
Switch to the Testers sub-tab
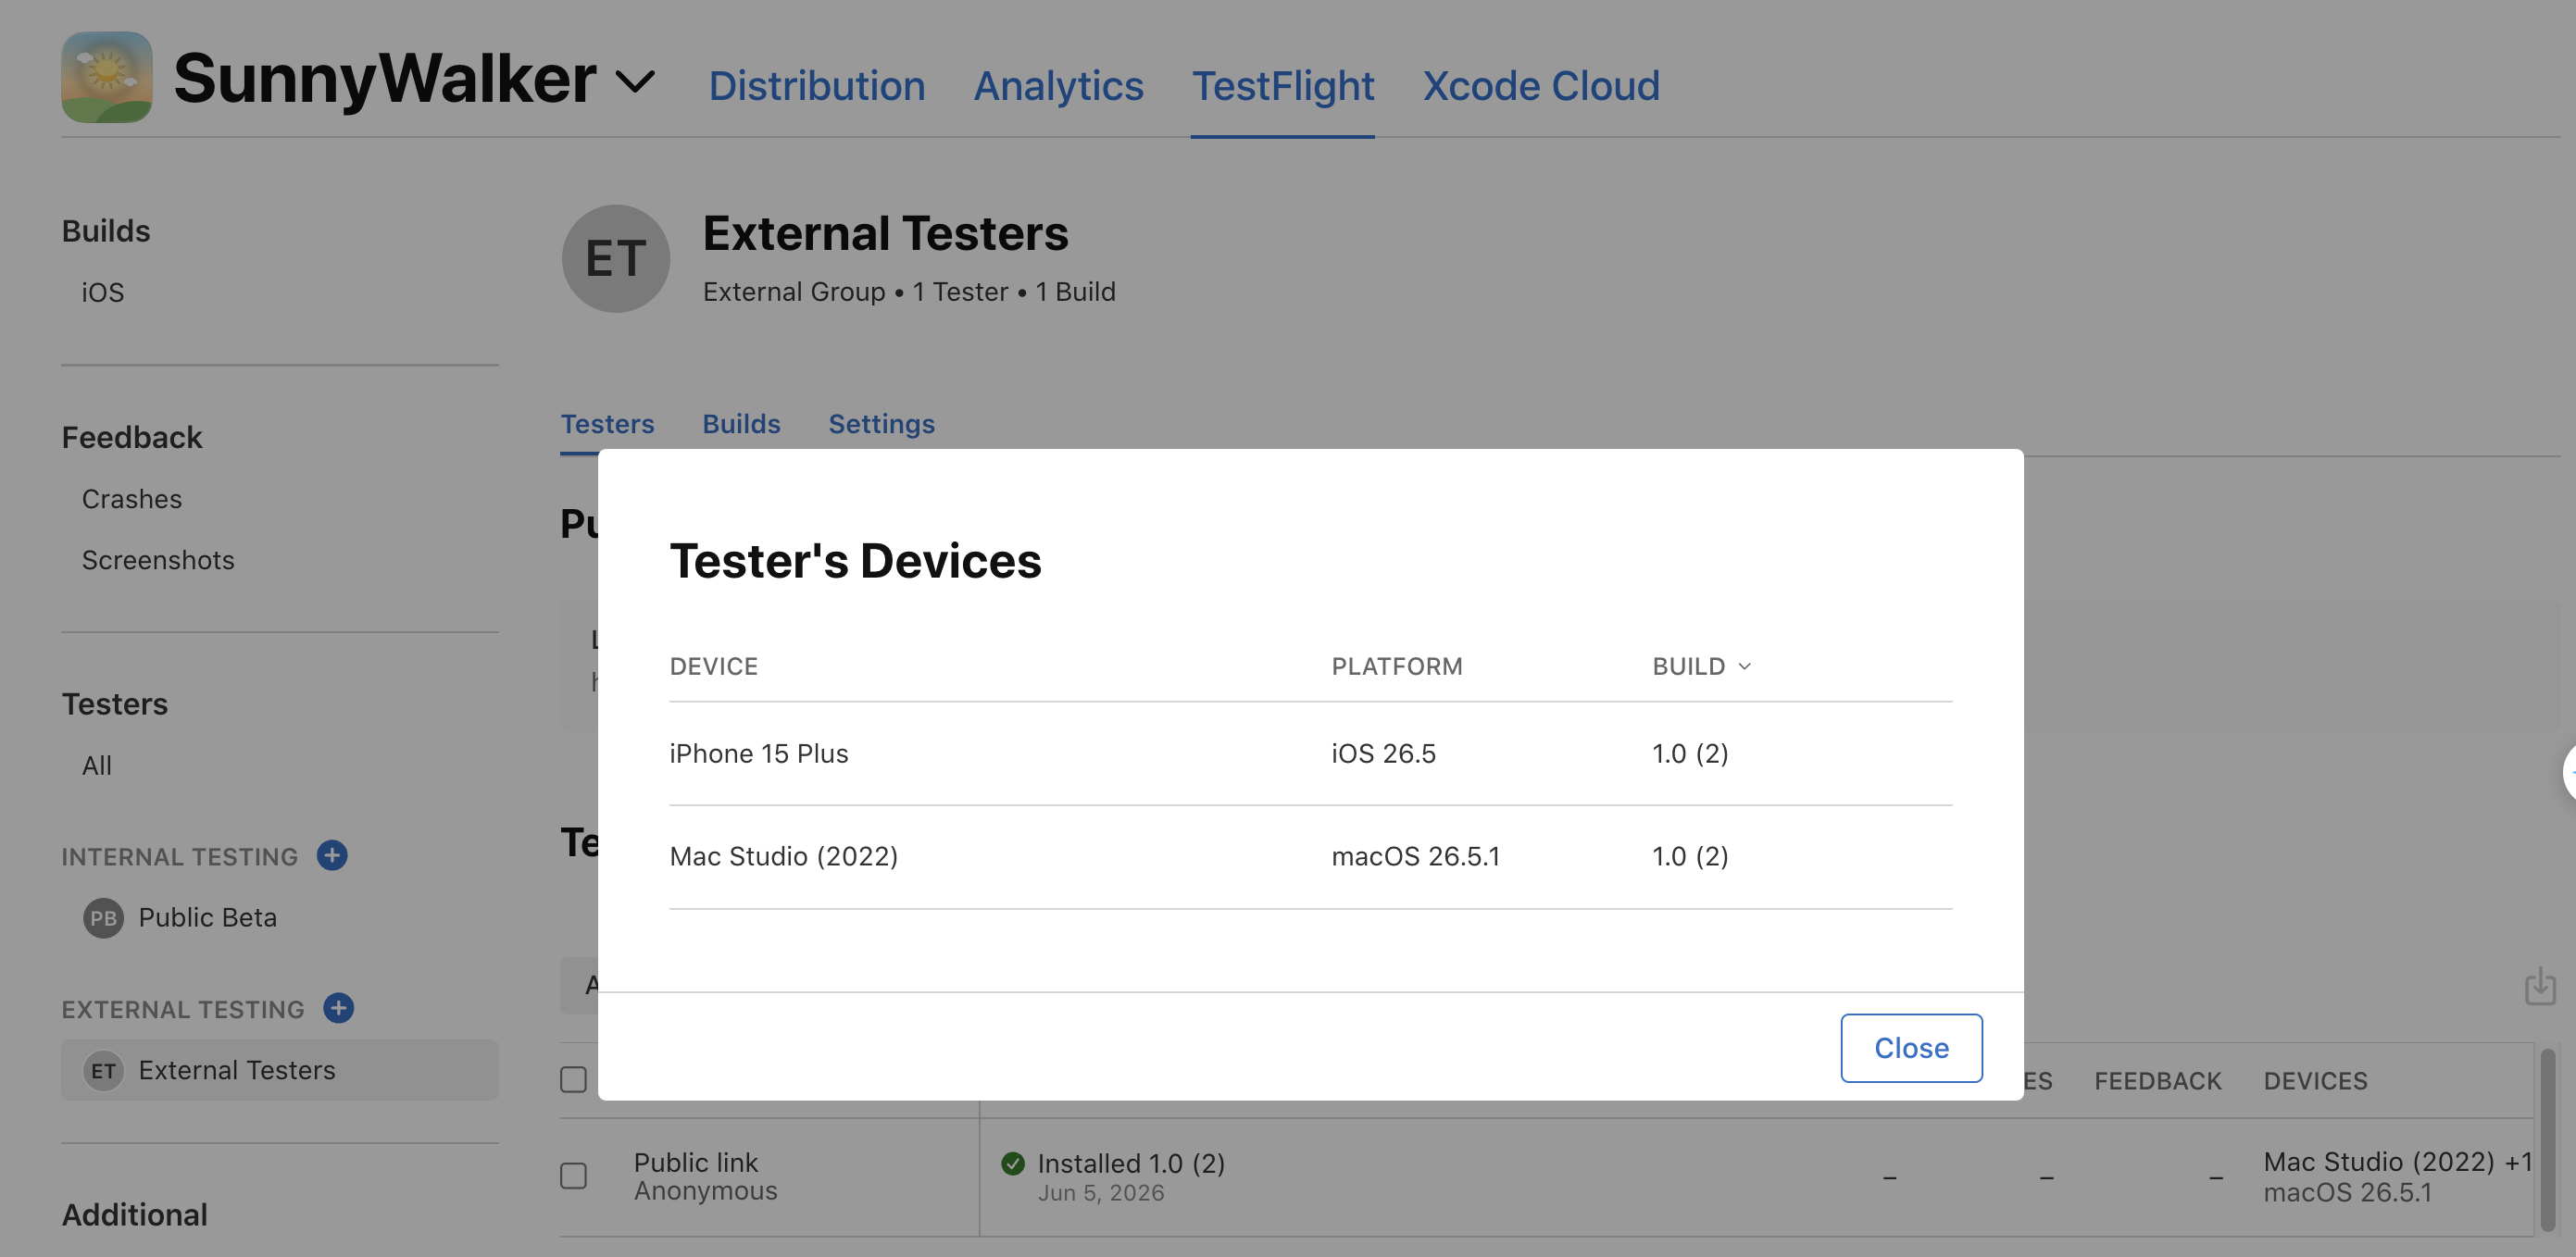click(607, 423)
